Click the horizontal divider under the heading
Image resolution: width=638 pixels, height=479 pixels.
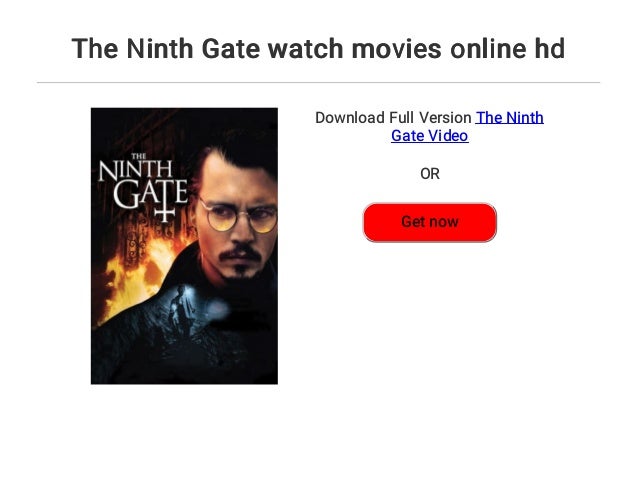pos(318,82)
